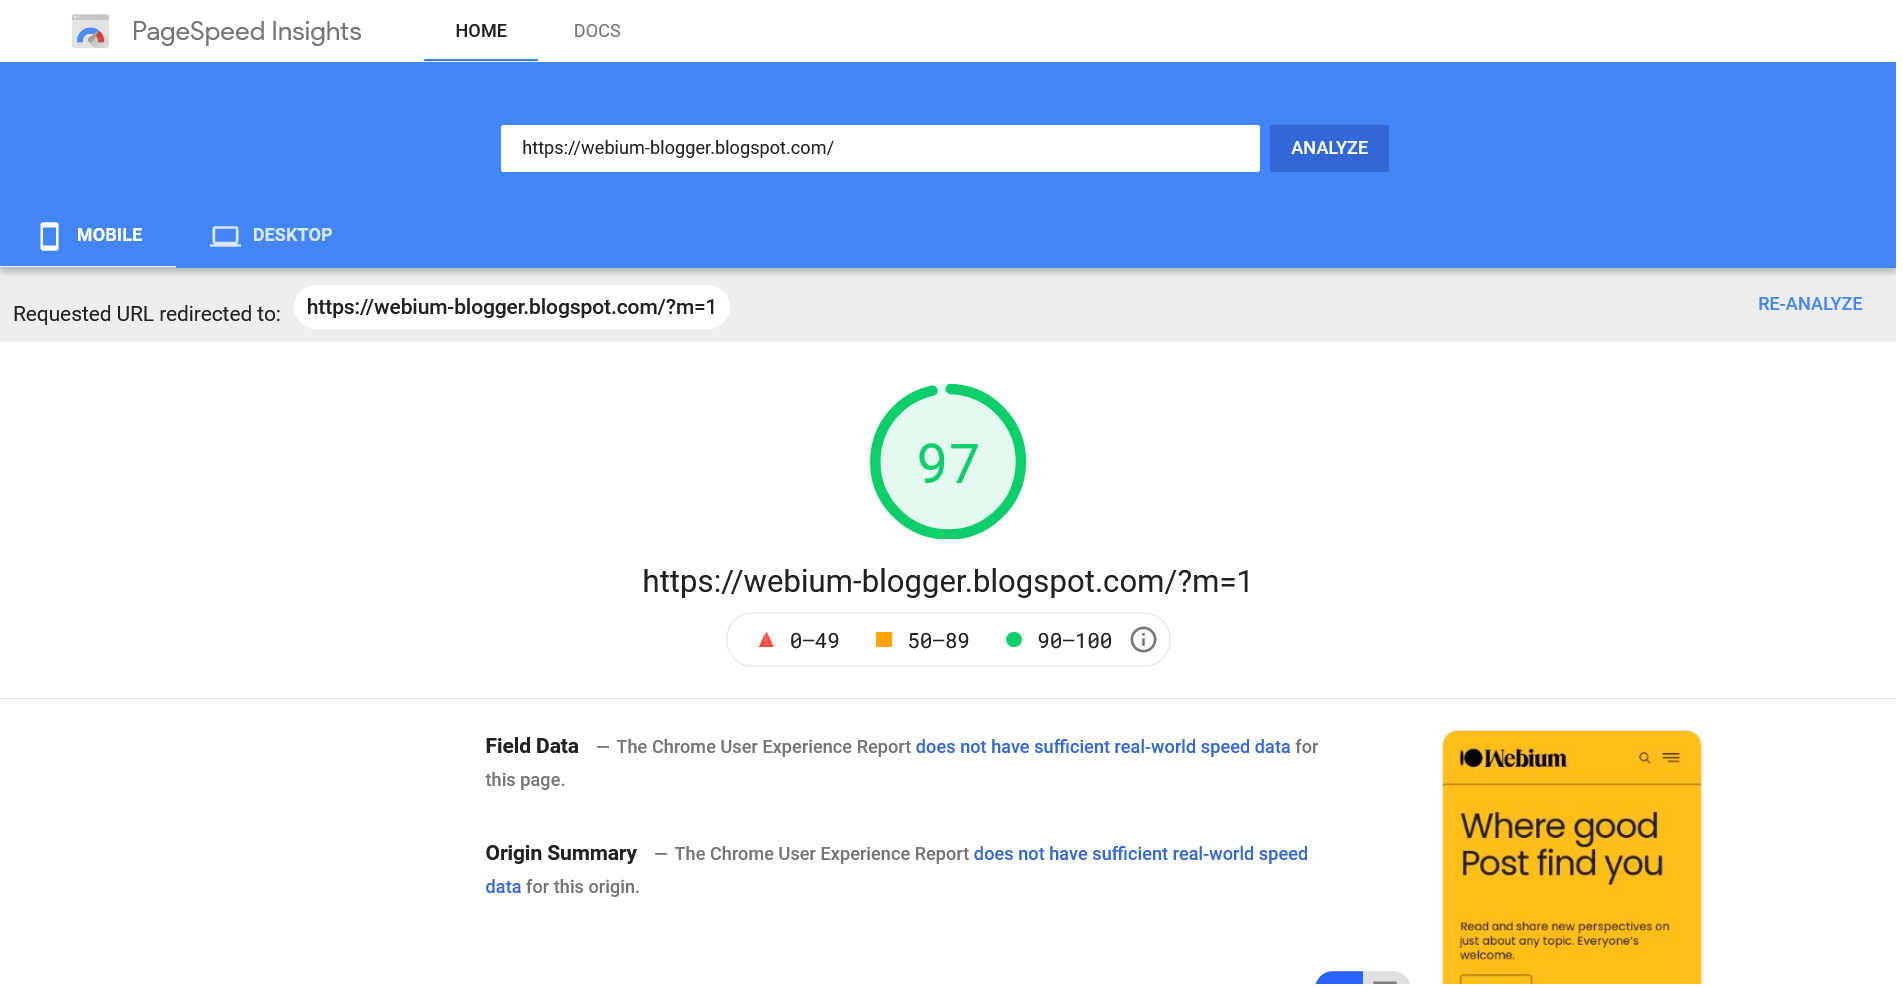Click 'Requested URL redirected to:' label
The width and height of the screenshot is (1903, 987).
point(147,314)
